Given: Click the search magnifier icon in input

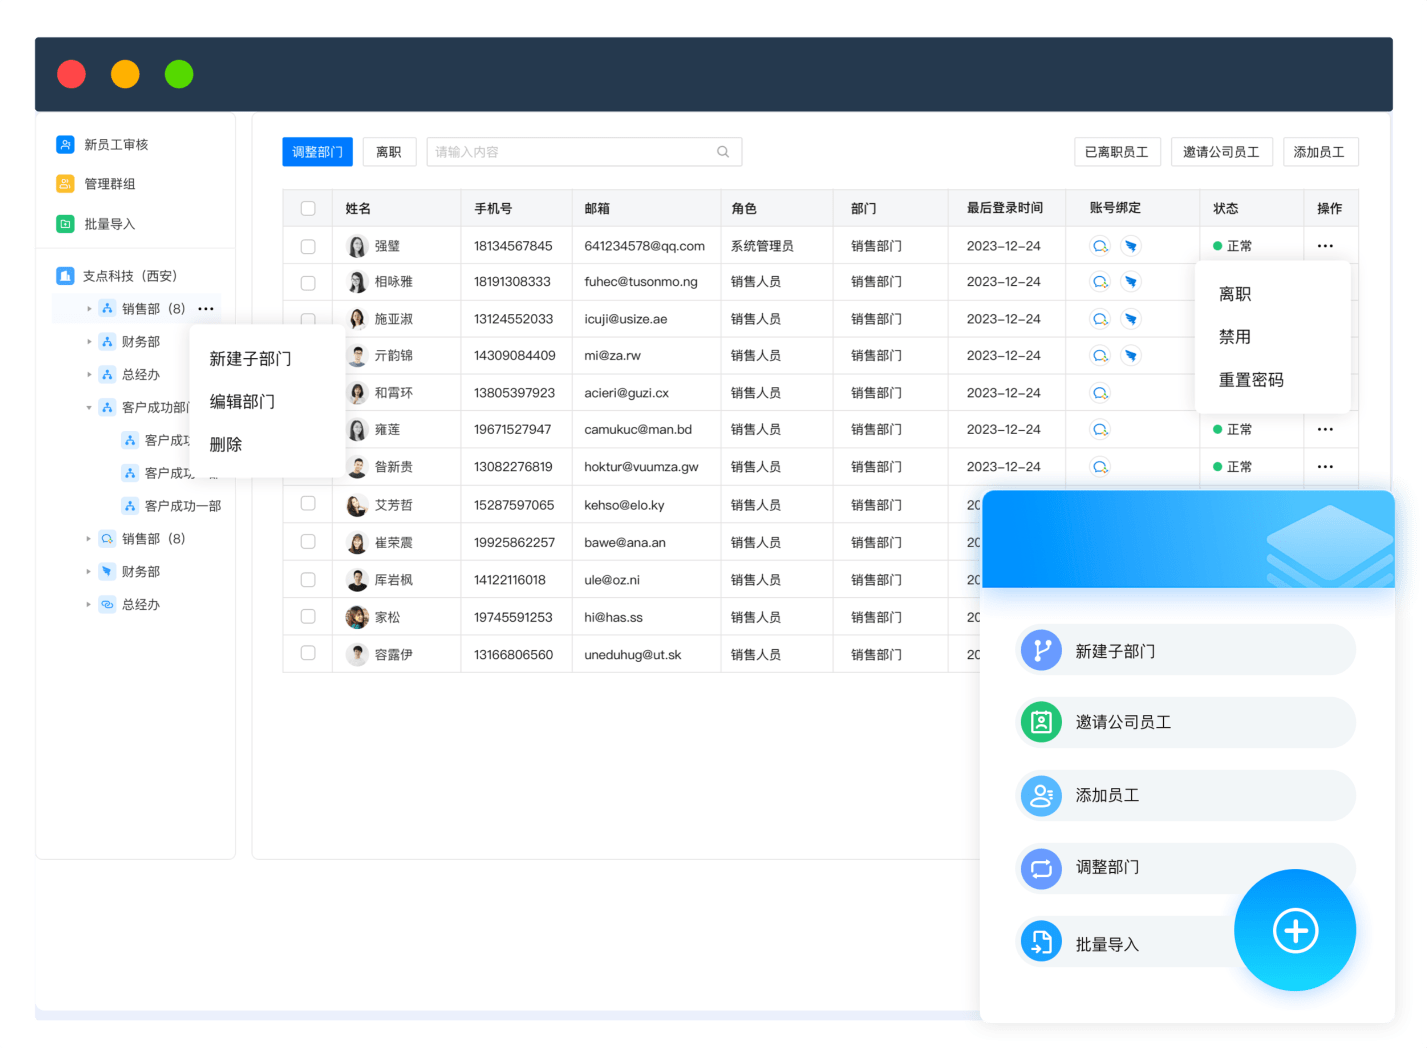Looking at the screenshot, I should point(723,152).
